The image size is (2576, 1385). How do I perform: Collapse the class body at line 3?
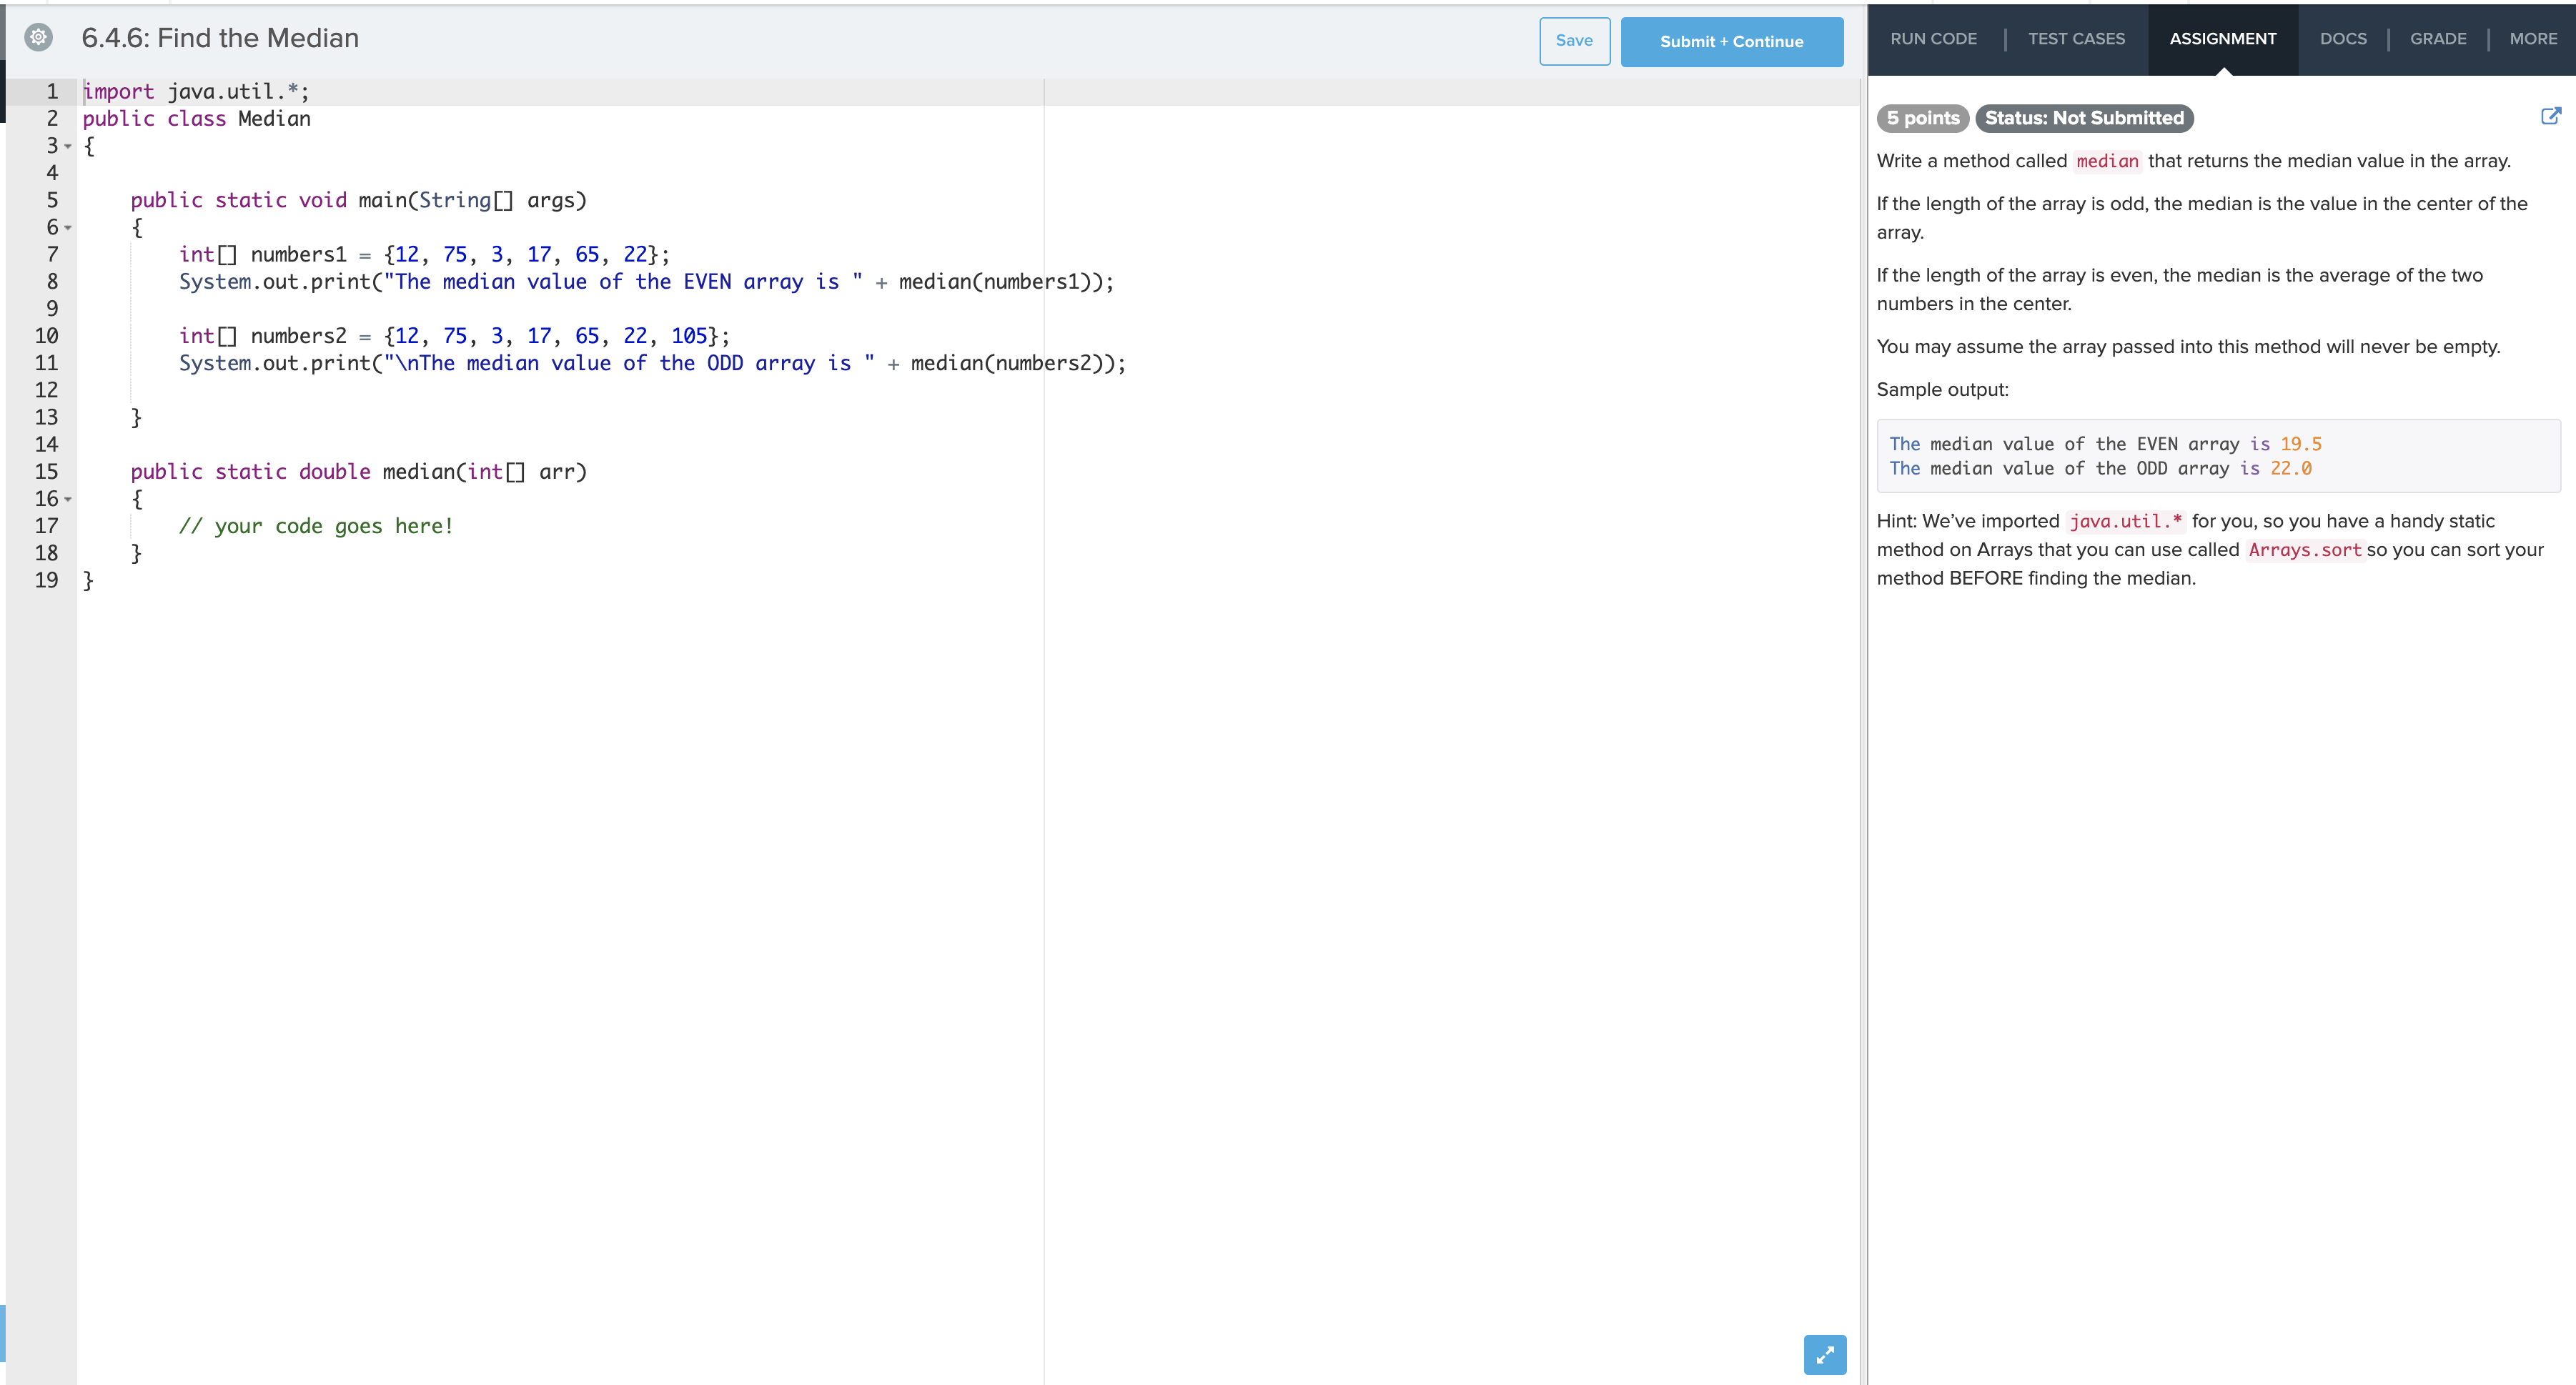pyautogui.click(x=67, y=146)
